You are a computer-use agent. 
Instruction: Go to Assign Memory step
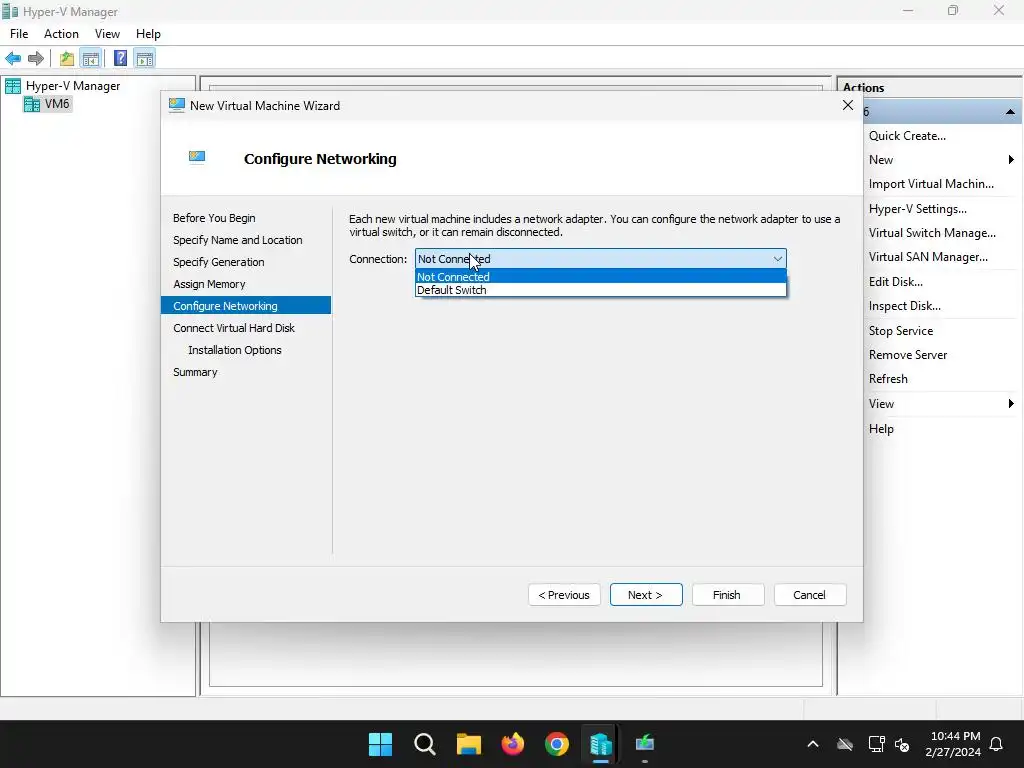tap(209, 284)
